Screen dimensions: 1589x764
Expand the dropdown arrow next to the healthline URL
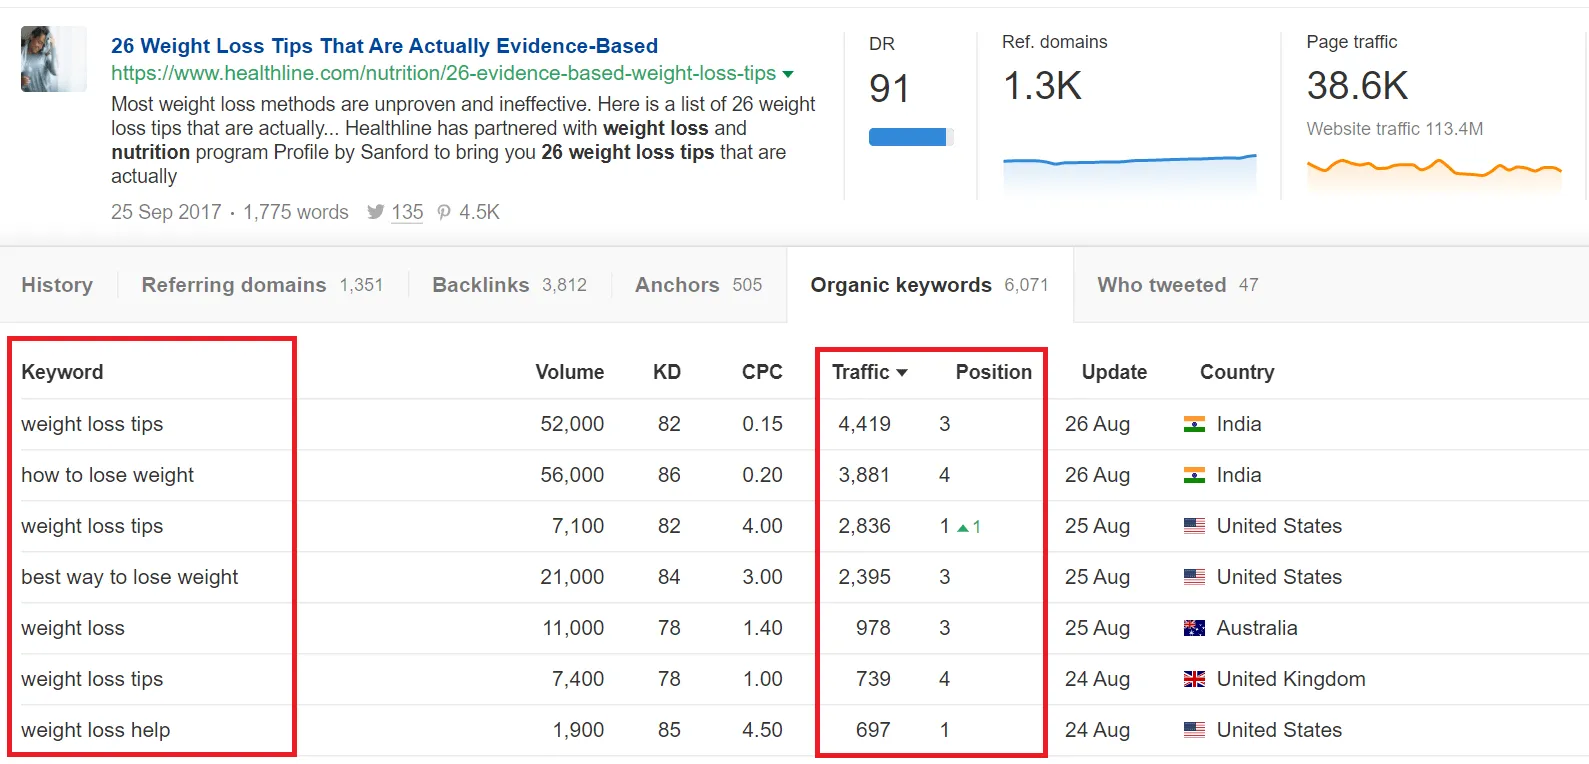(788, 74)
